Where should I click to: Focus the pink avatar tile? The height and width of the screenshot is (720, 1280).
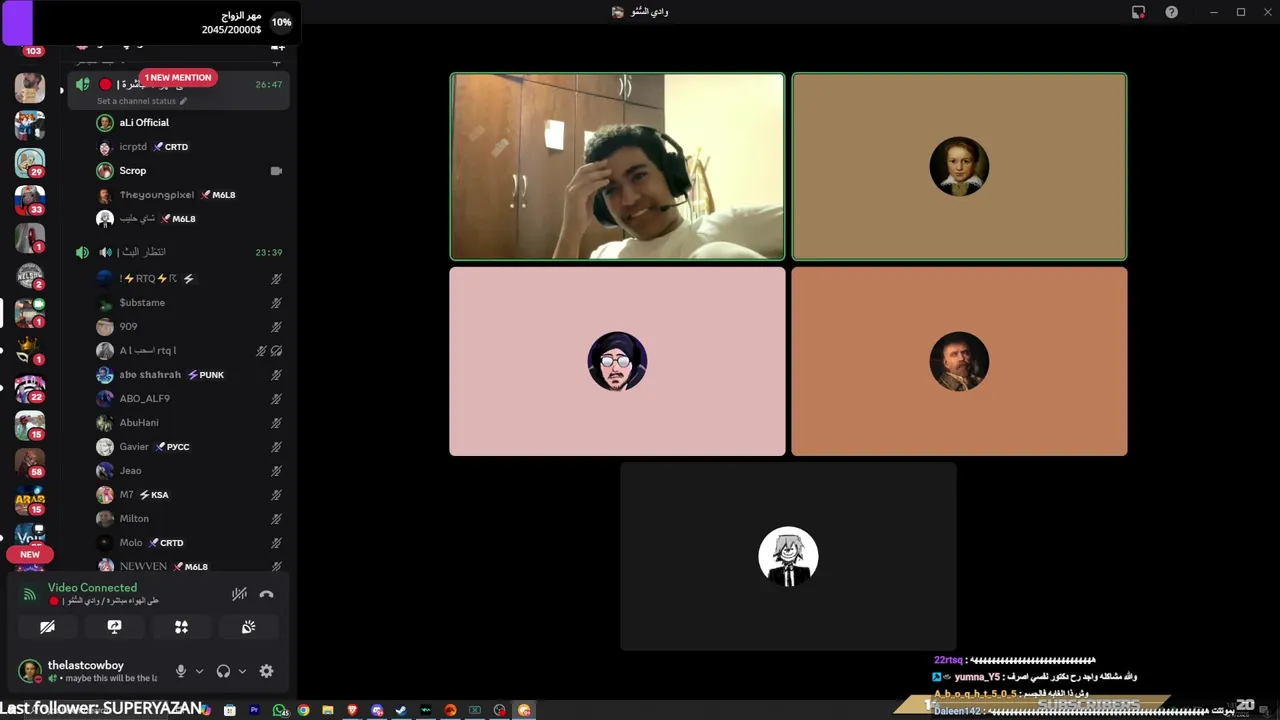[617, 361]
